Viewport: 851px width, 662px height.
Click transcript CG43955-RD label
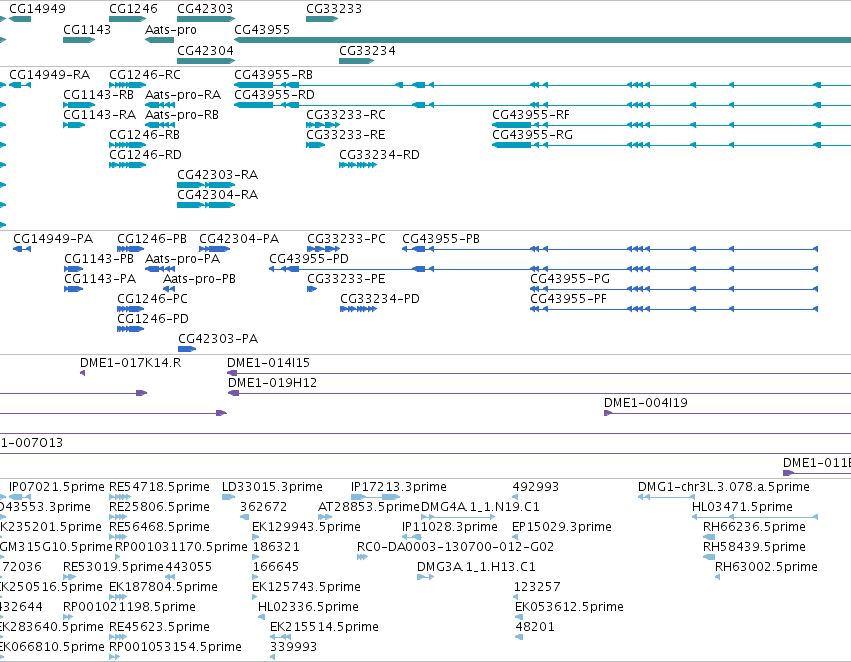point(275,94)
